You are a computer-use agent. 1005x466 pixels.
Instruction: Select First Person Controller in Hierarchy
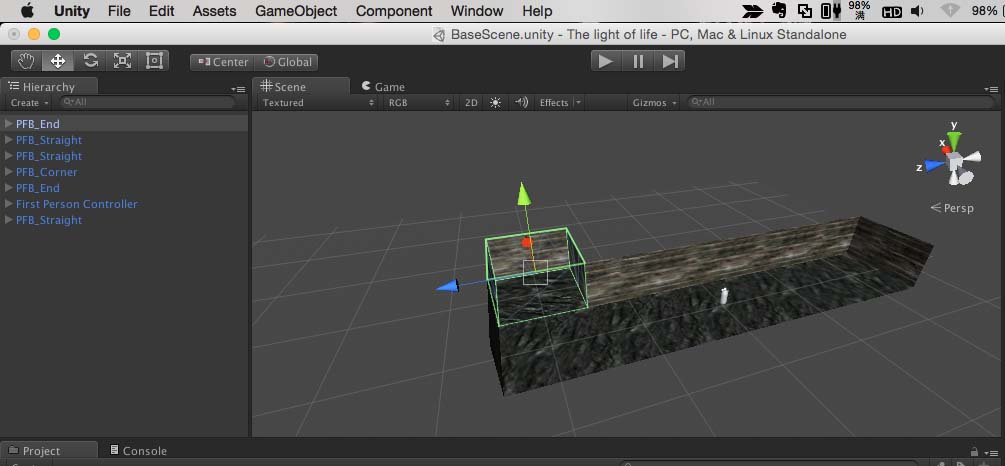[77, 204]
